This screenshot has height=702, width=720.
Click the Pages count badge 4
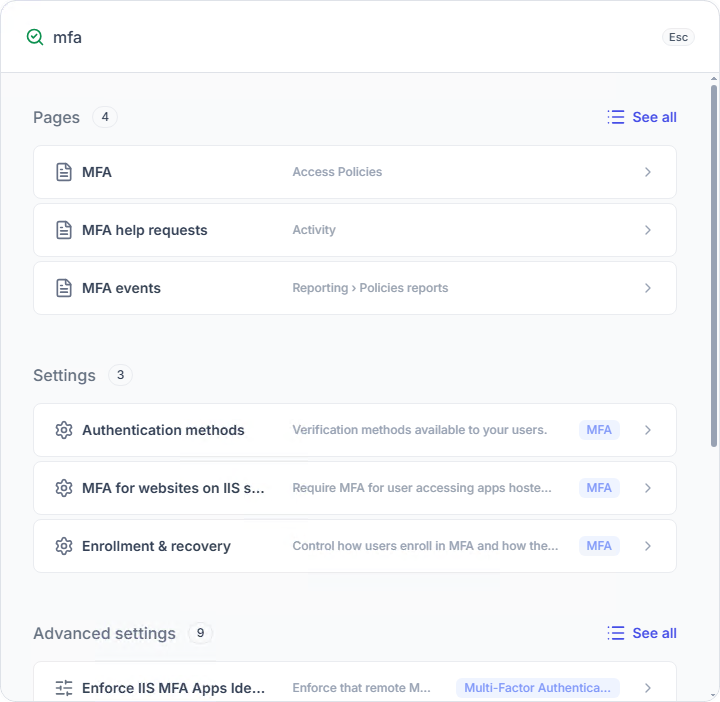coord(105,117)
